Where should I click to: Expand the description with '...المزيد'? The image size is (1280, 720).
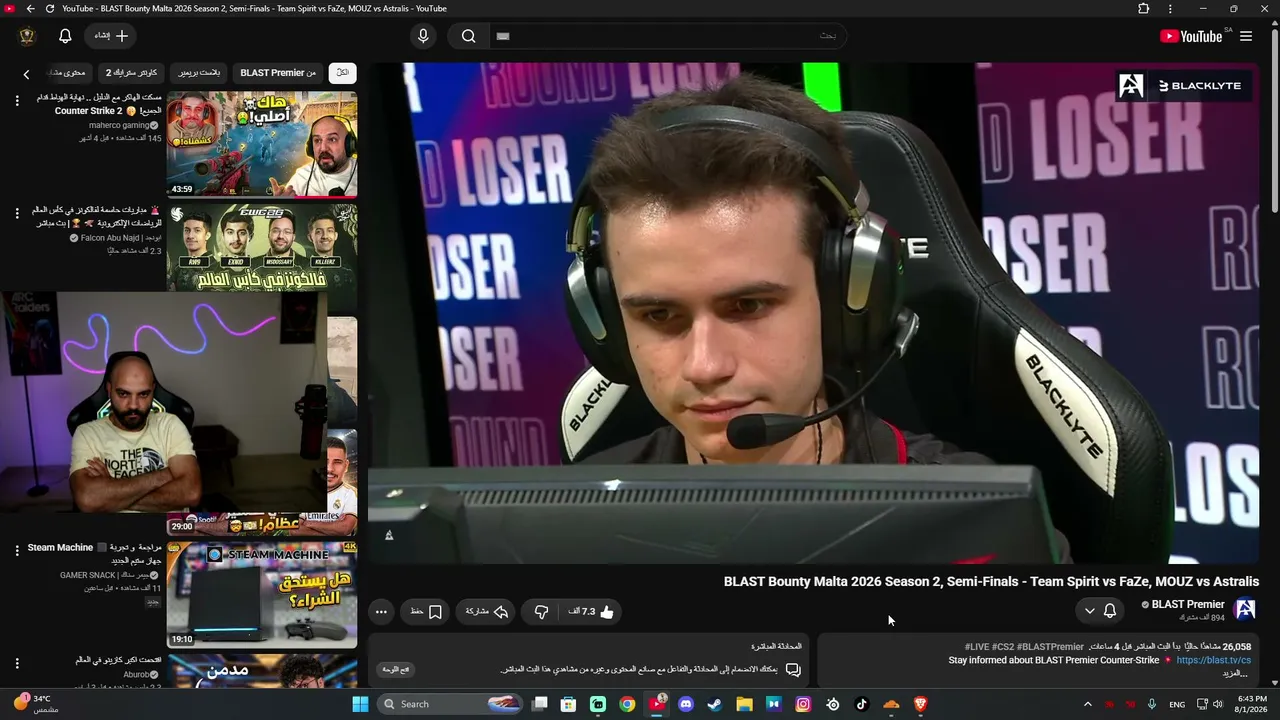(1236, 673)
